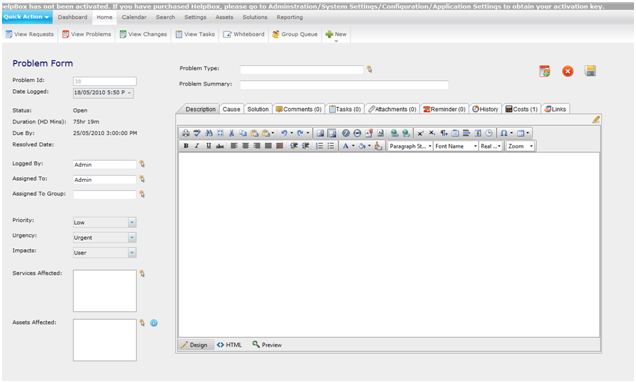Toggle full screen editor mode
636x383 pixels.
220,133
